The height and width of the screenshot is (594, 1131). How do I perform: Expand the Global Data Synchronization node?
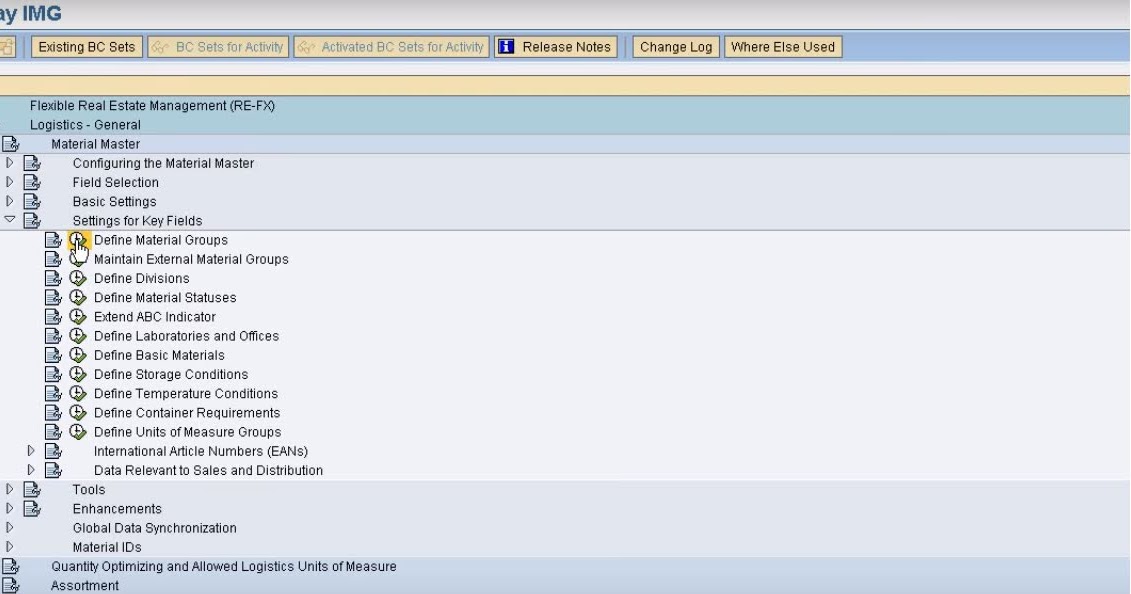tap(8, 527)
